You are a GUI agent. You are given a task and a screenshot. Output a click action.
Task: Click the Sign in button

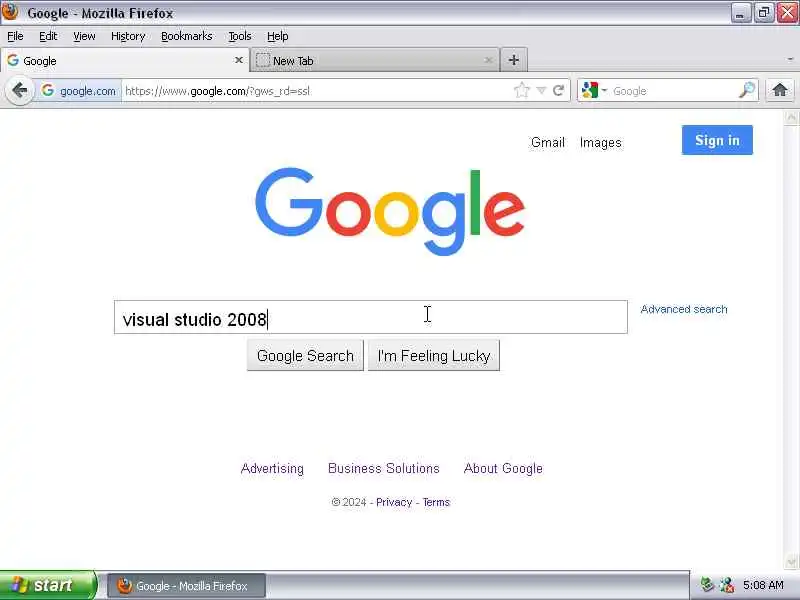click(717, 140)
